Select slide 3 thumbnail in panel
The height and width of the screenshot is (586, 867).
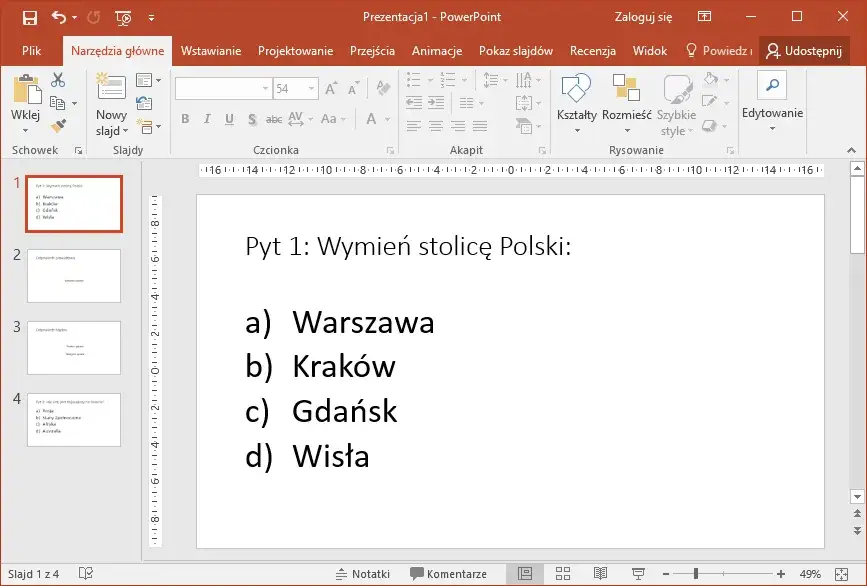(75, 347)
